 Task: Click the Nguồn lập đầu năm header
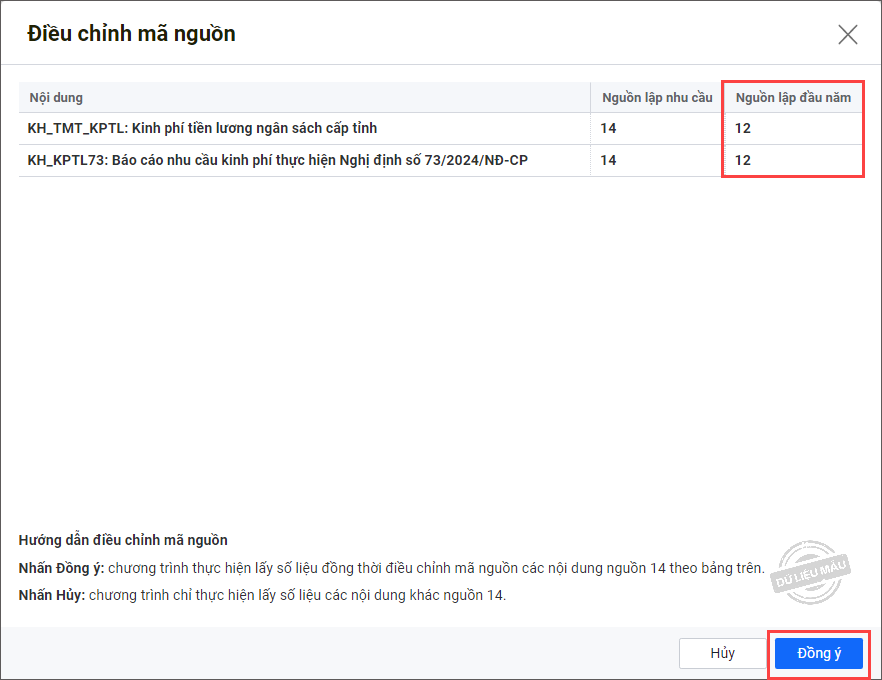coord(793,98)
